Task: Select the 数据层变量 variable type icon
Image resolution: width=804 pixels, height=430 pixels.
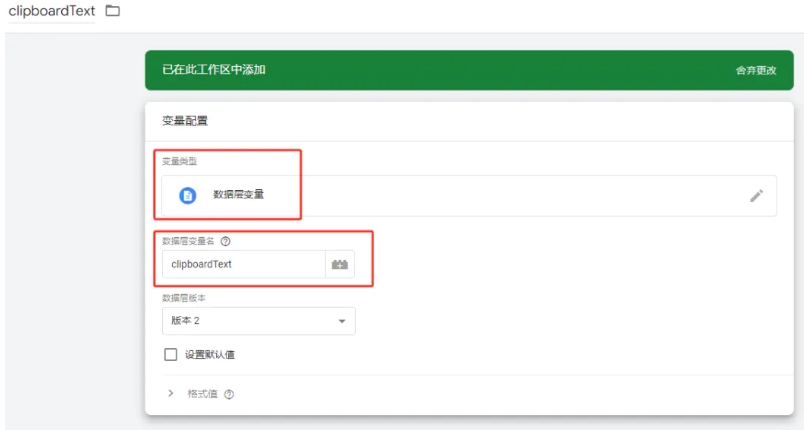Action: [188, 196]
